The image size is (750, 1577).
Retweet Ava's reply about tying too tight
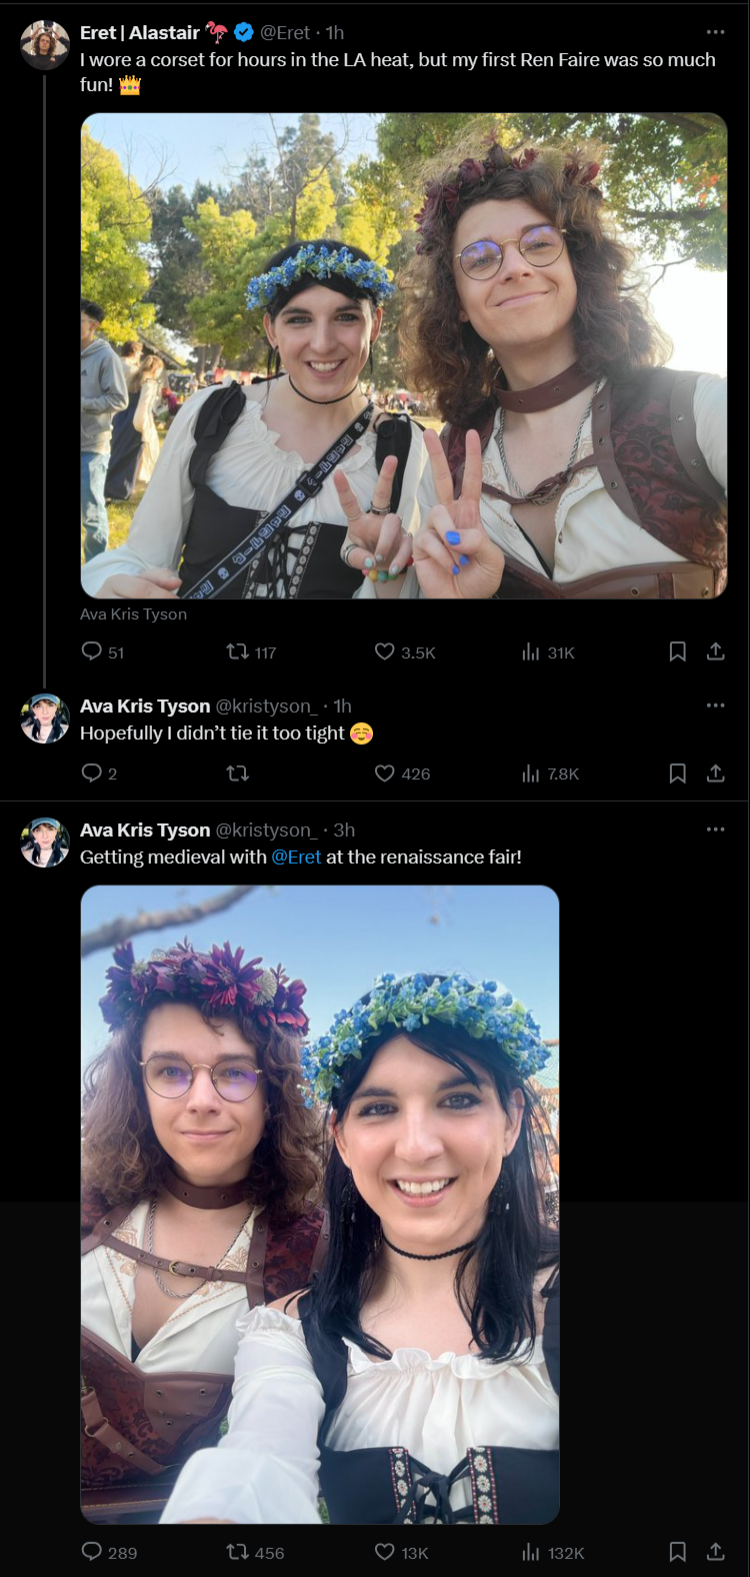(x=238, y=773)
